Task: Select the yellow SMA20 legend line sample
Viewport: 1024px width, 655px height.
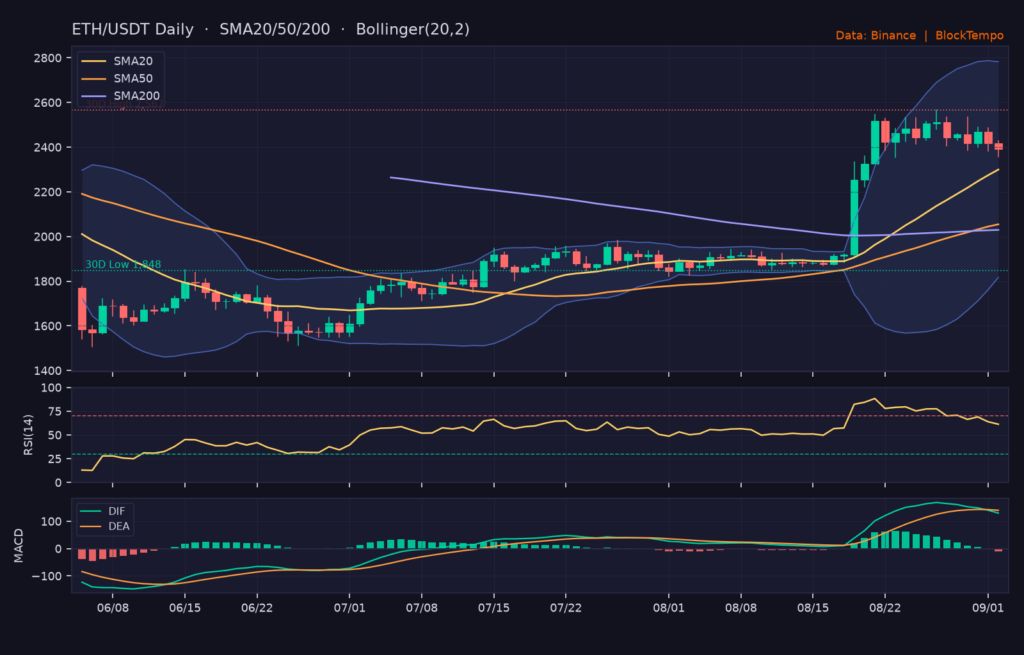Action: (93, 61)
